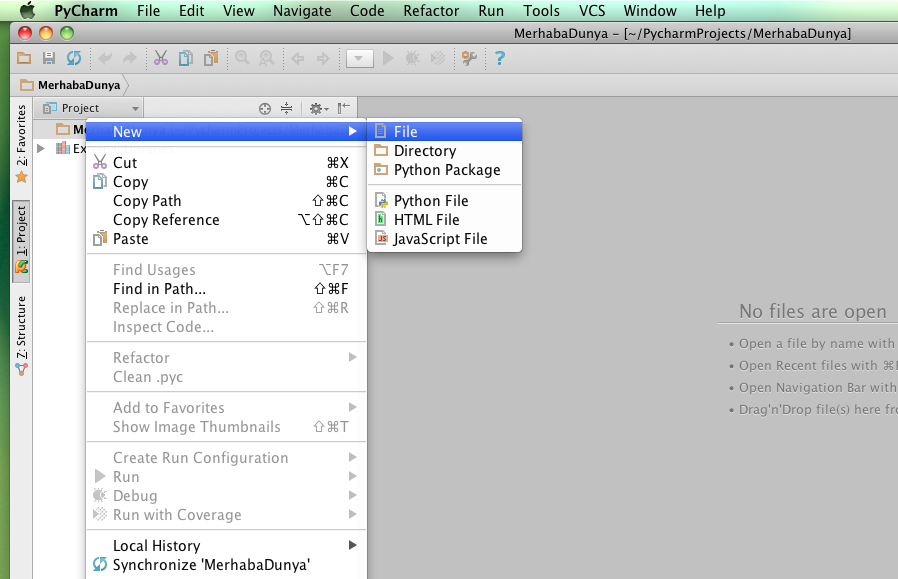This screenshot has height=579, width=898.
Task: Click New in the context menu
Action: tap(226, 132)
